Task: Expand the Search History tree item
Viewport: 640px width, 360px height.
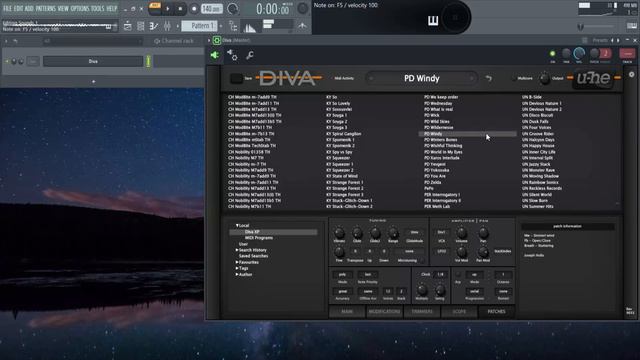Action: click(237, 250)
